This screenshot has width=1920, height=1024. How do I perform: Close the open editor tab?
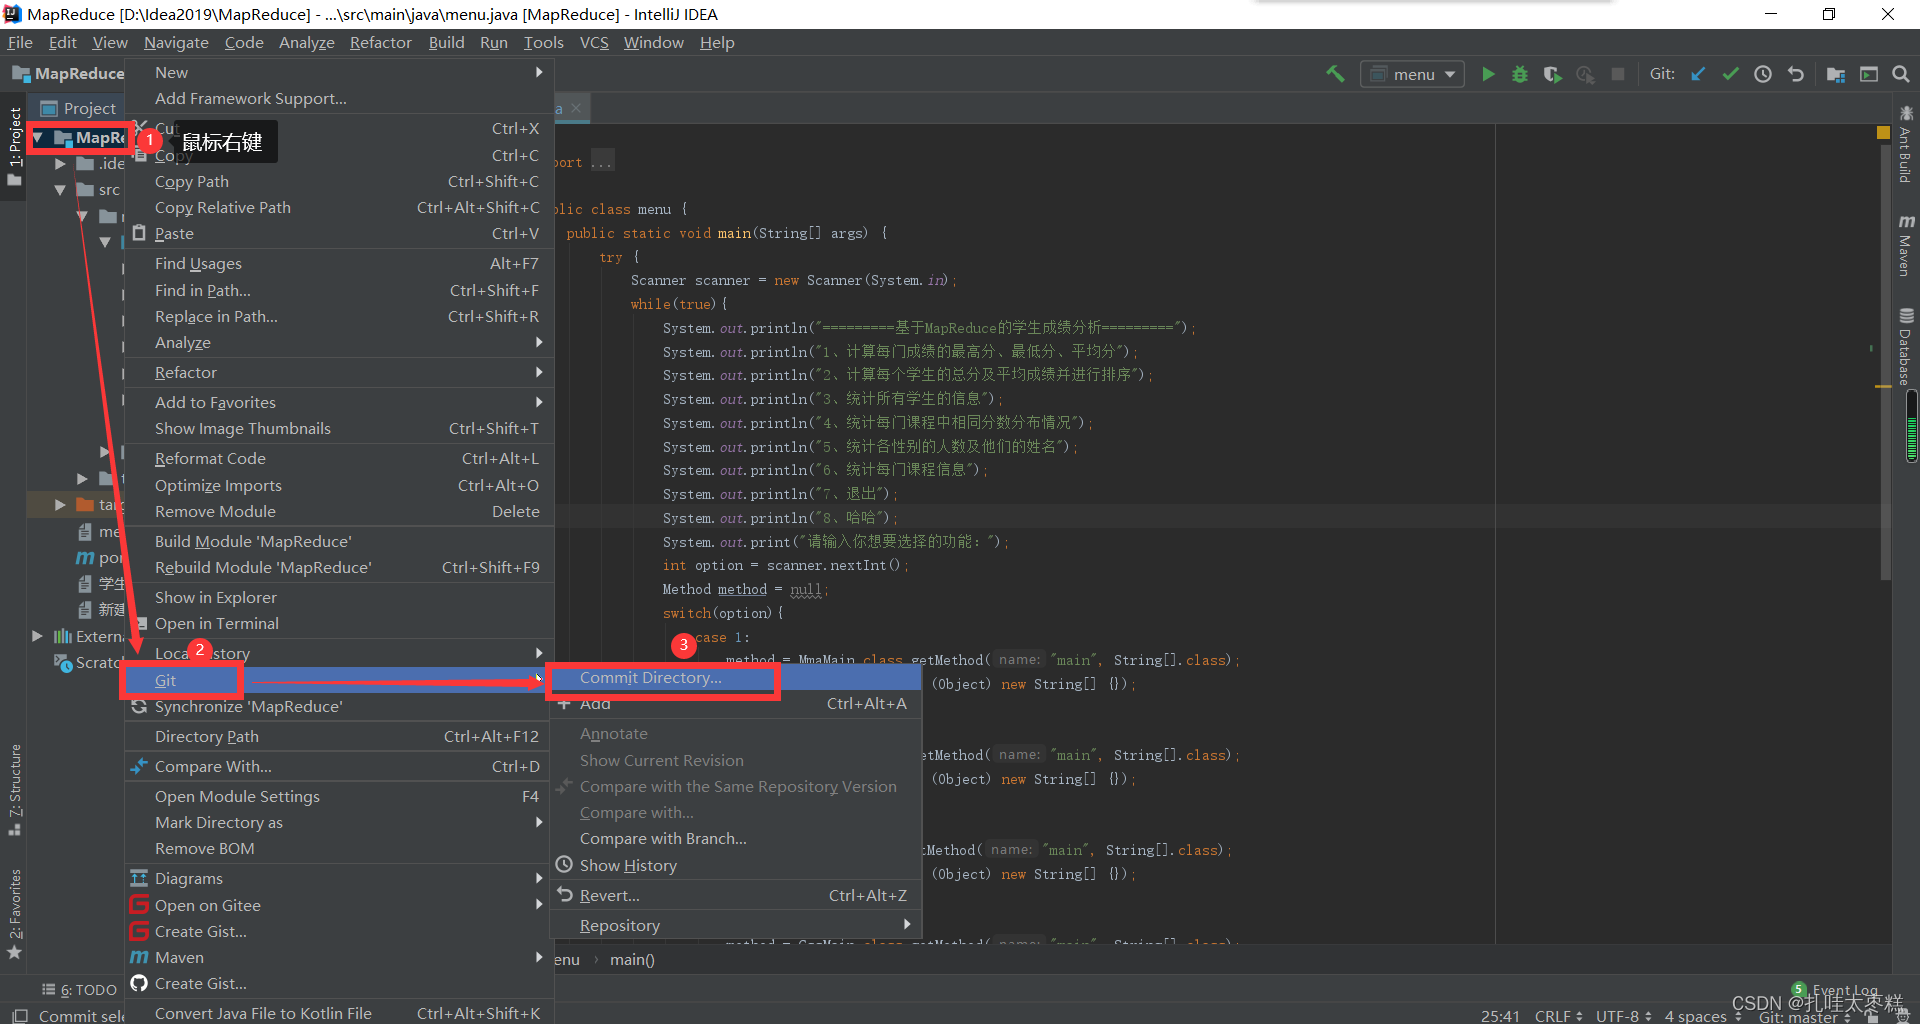(x=578, y=108)
